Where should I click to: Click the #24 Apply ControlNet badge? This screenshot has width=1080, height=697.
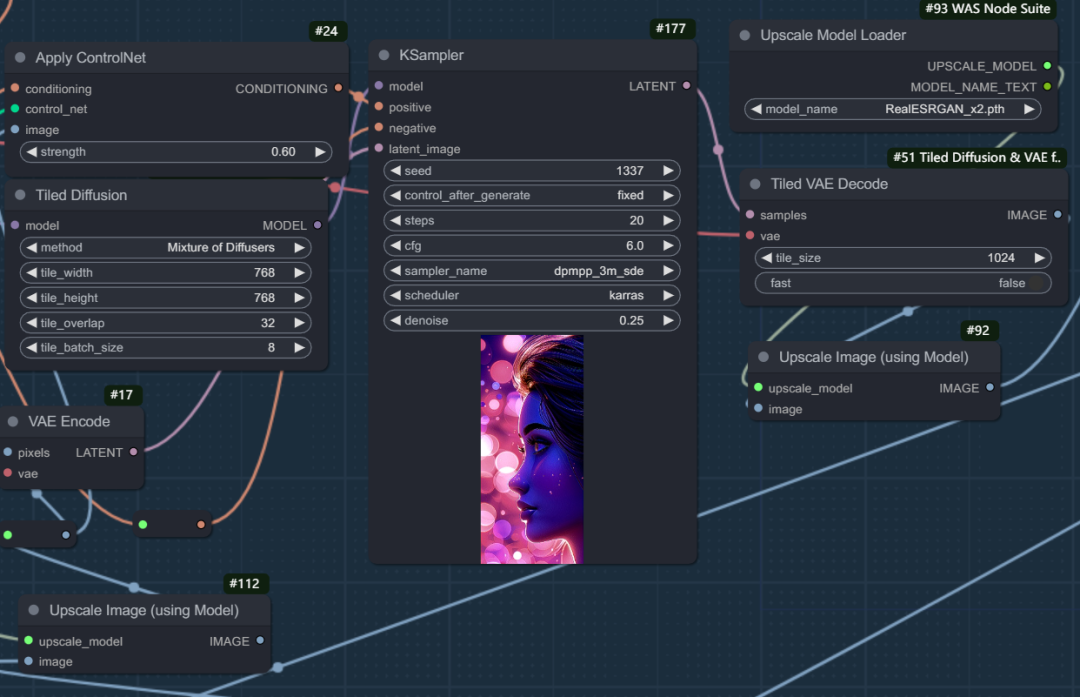[326, 31]
